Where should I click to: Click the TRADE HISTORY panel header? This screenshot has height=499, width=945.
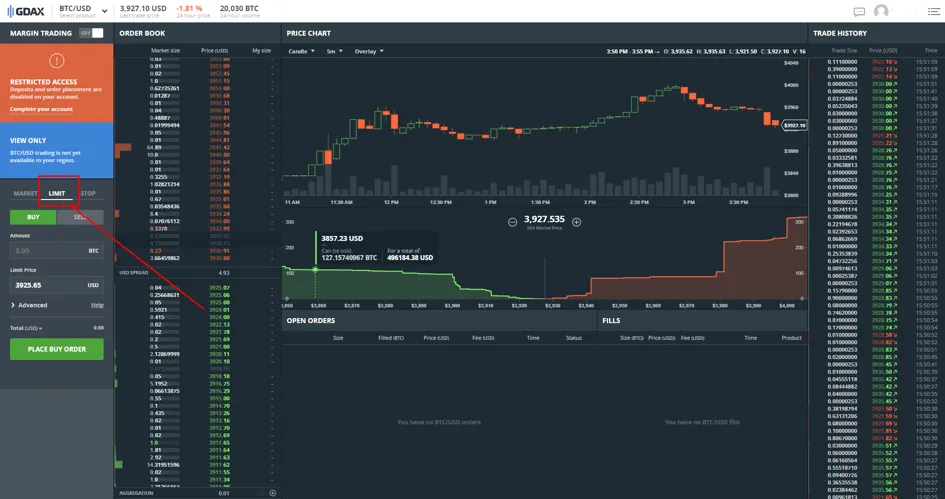tap(840, 33)
